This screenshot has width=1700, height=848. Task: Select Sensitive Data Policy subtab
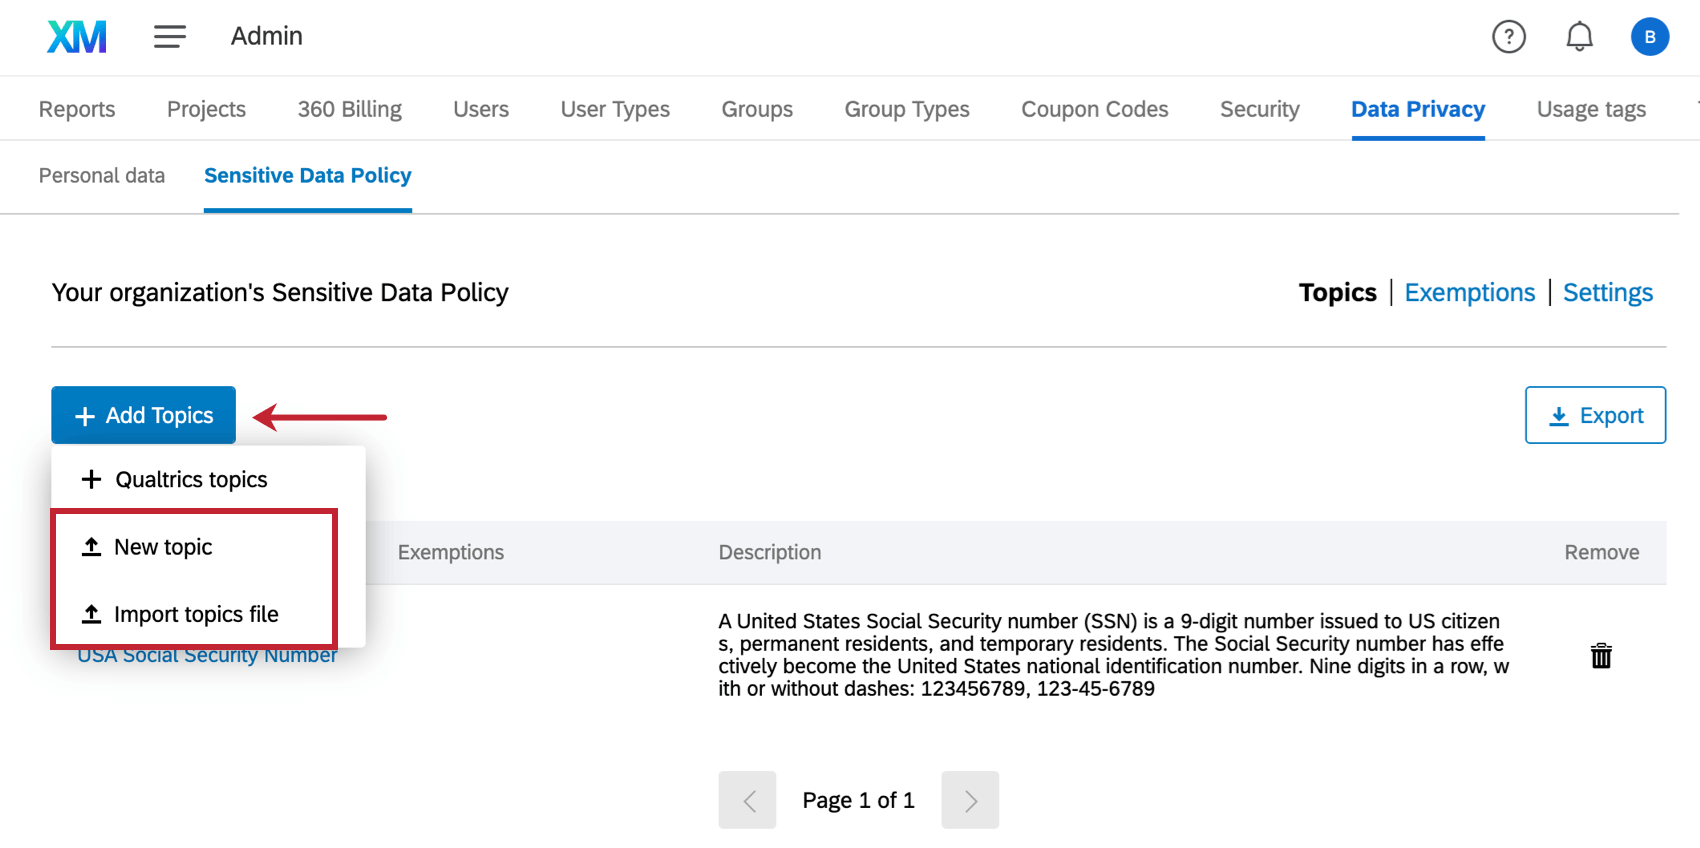pos(308,176)
